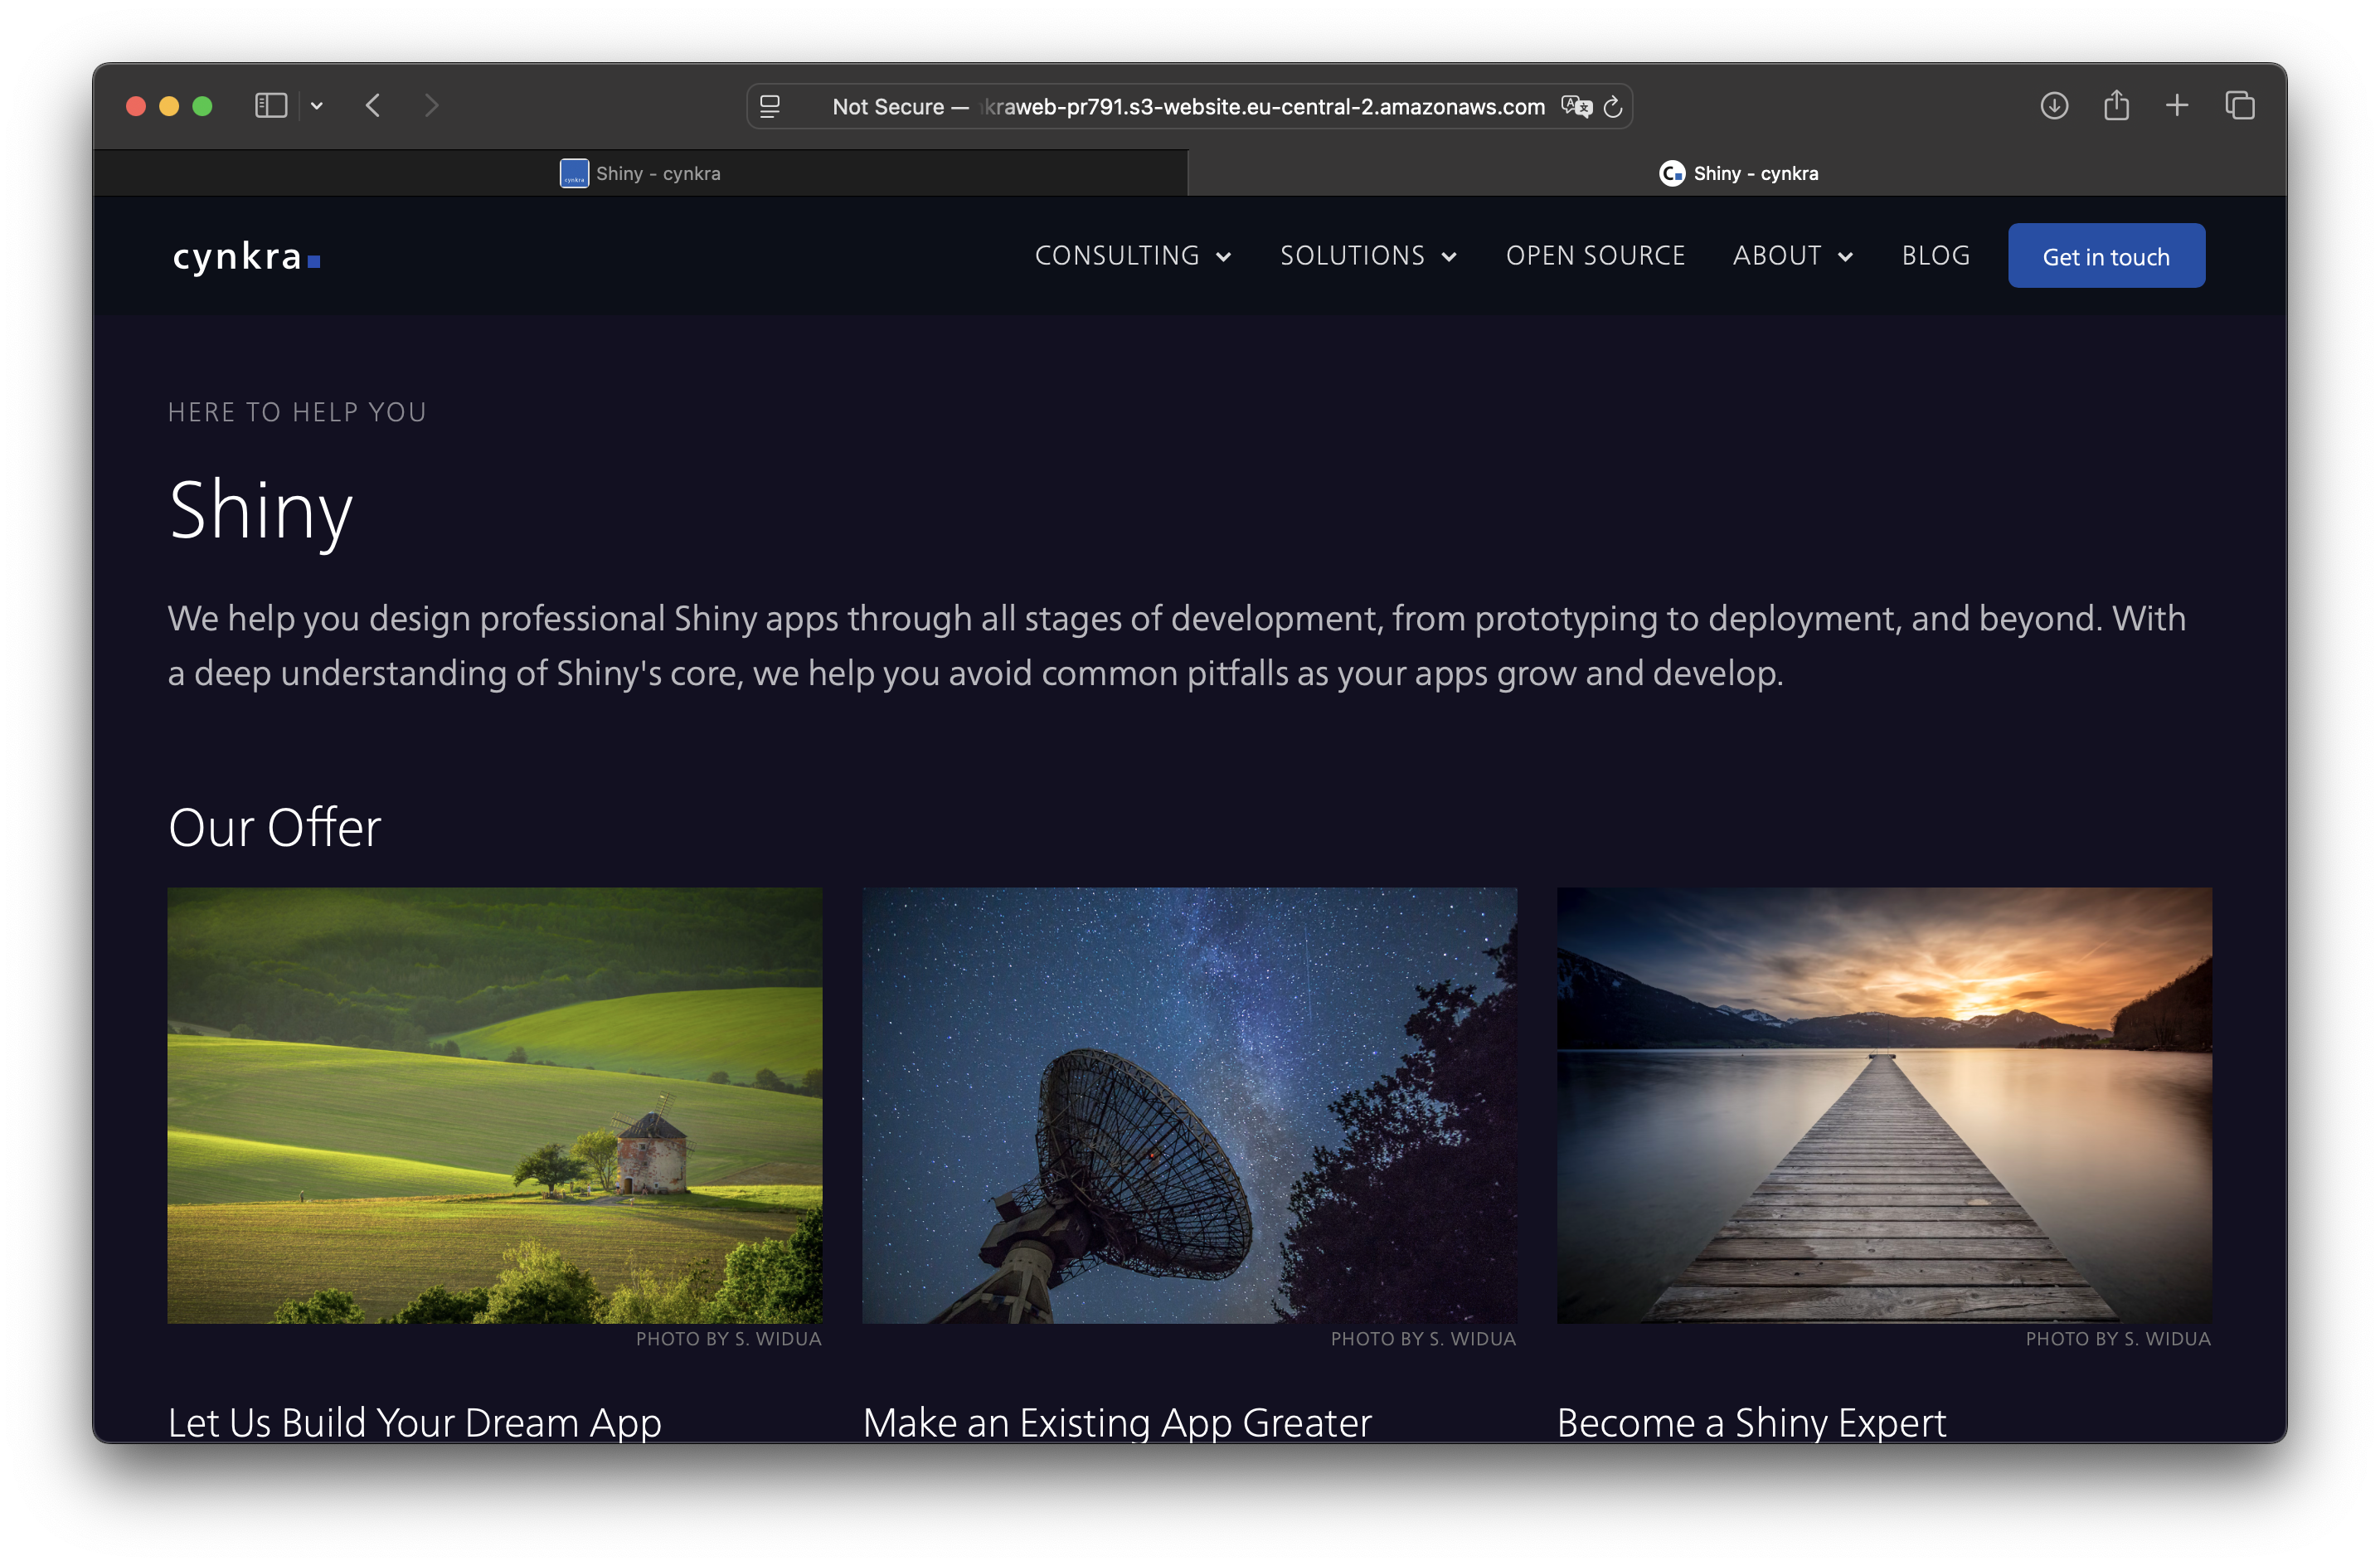This screenshot has height=1566, width=2380.
Task: Show tab overview icon
Action: (2240, 106)
